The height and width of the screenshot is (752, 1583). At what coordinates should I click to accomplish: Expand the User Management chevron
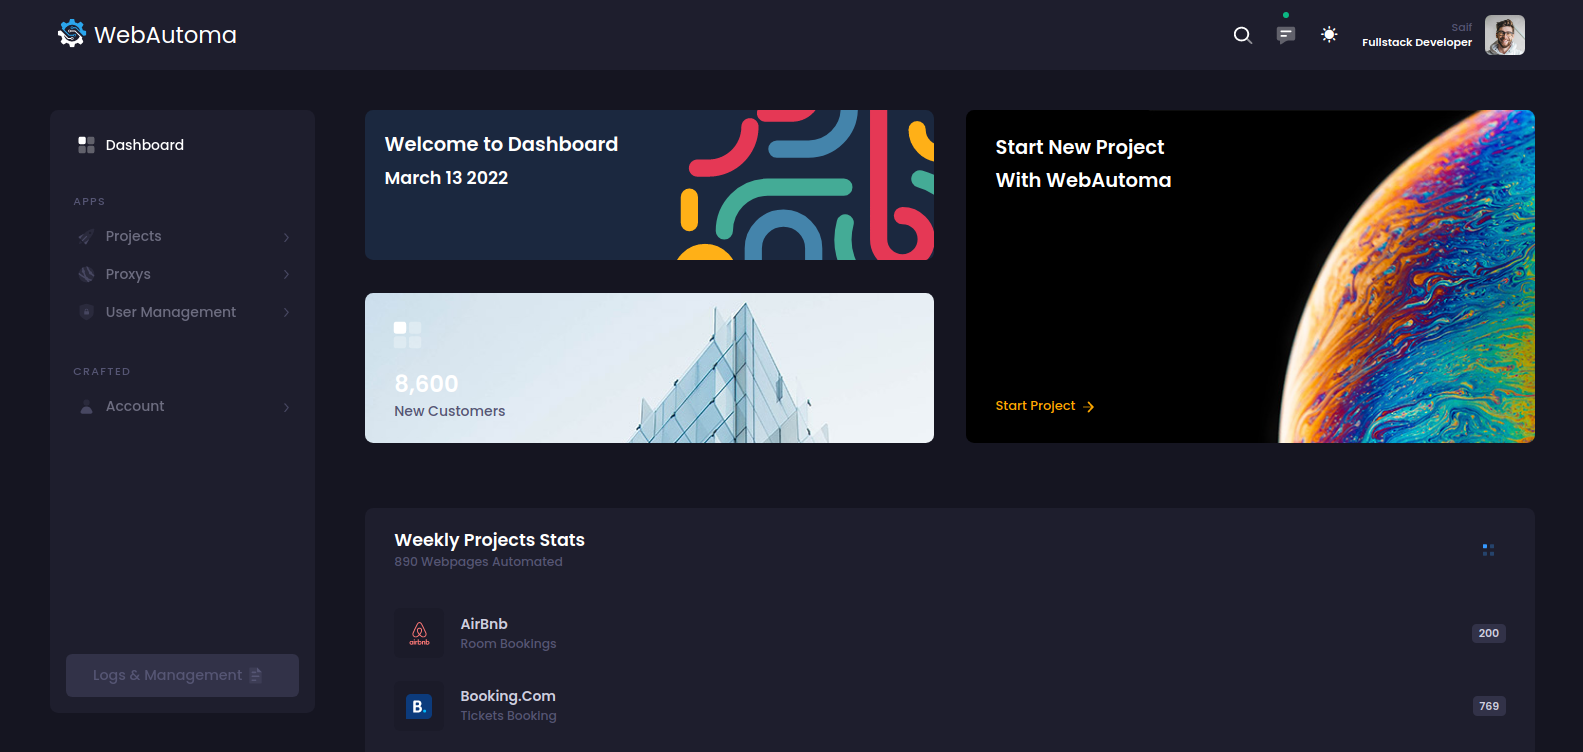coord(286,312)
